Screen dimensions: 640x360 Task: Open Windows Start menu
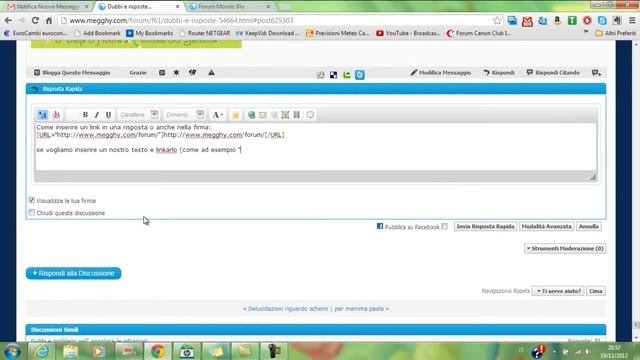(x=12, y=351)
